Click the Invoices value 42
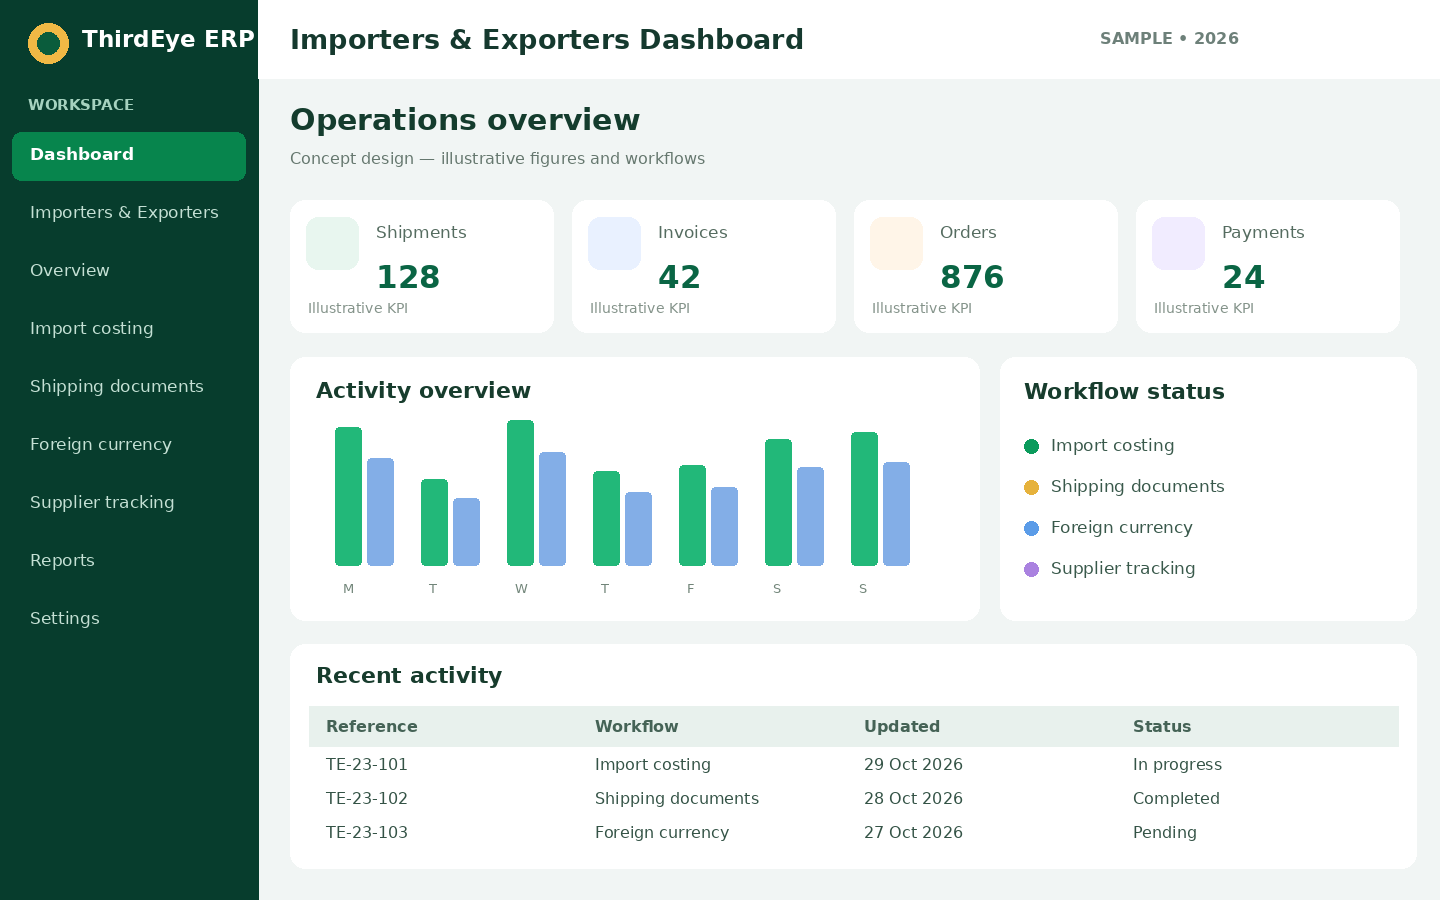Viewport: 1440px width, 900px height. point(679,277)
